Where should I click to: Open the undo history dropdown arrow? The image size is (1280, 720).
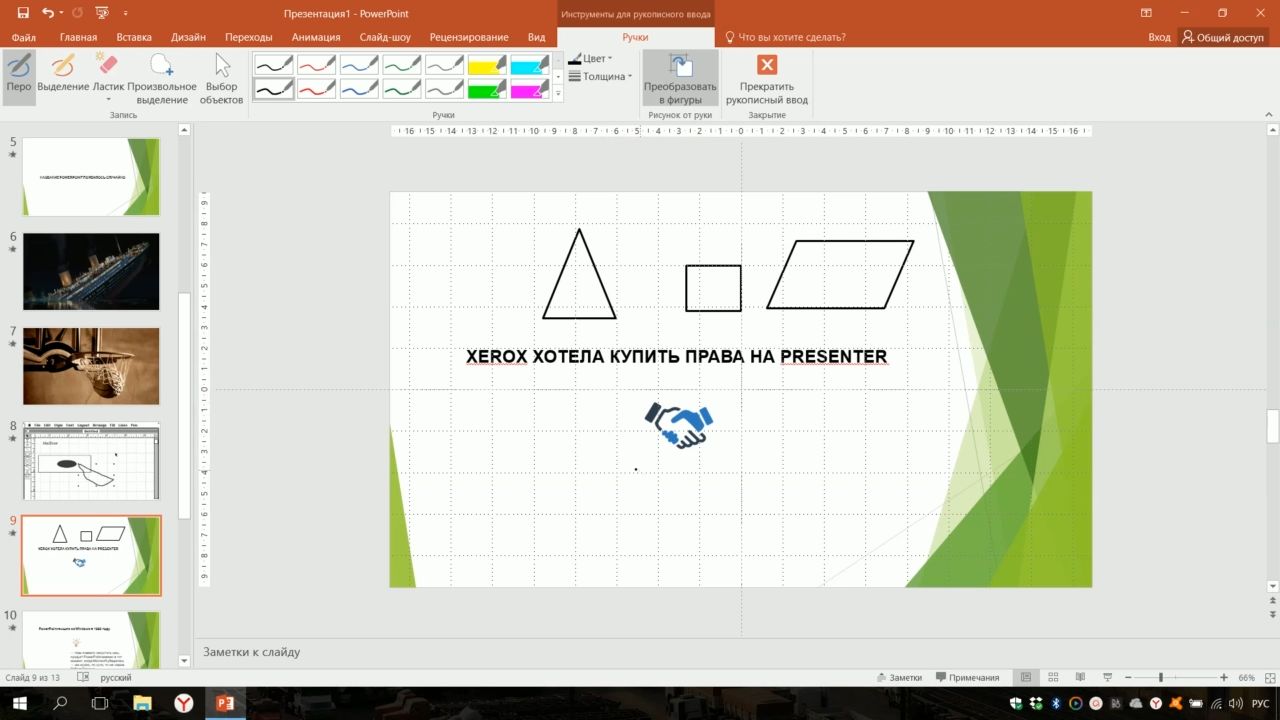(61, 13)
